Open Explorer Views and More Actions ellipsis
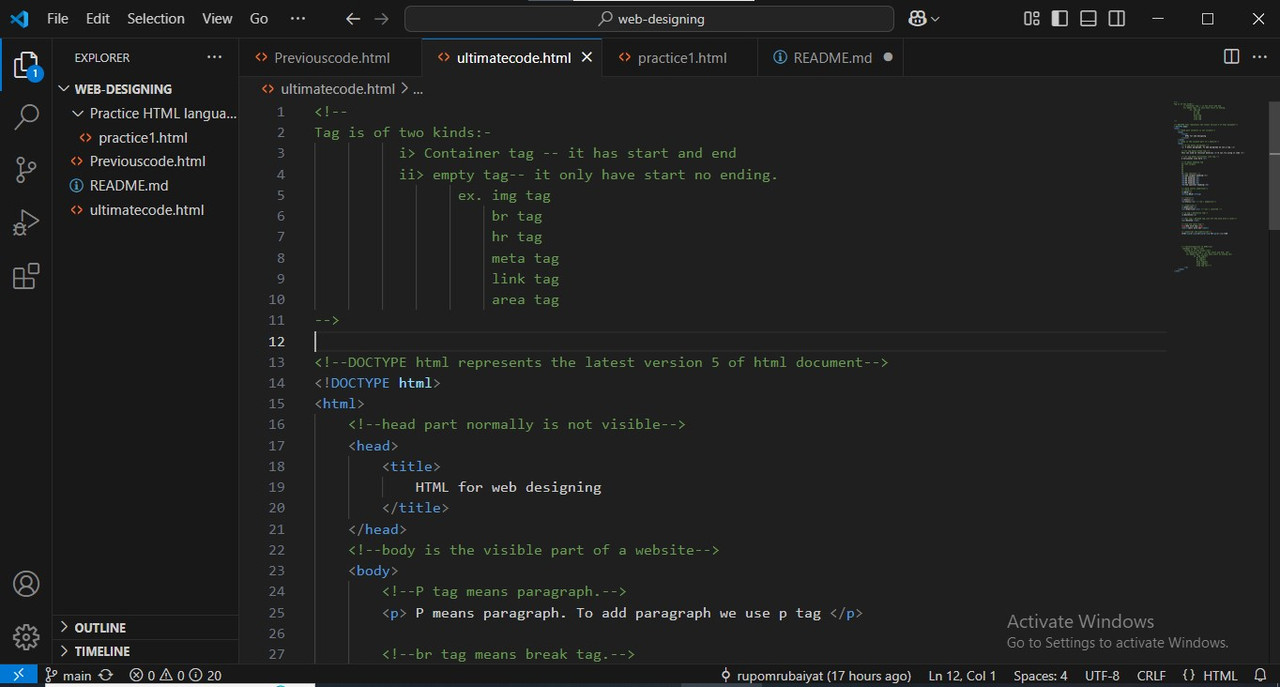The width and height of the screenshot is (1280, 687). 214,57
